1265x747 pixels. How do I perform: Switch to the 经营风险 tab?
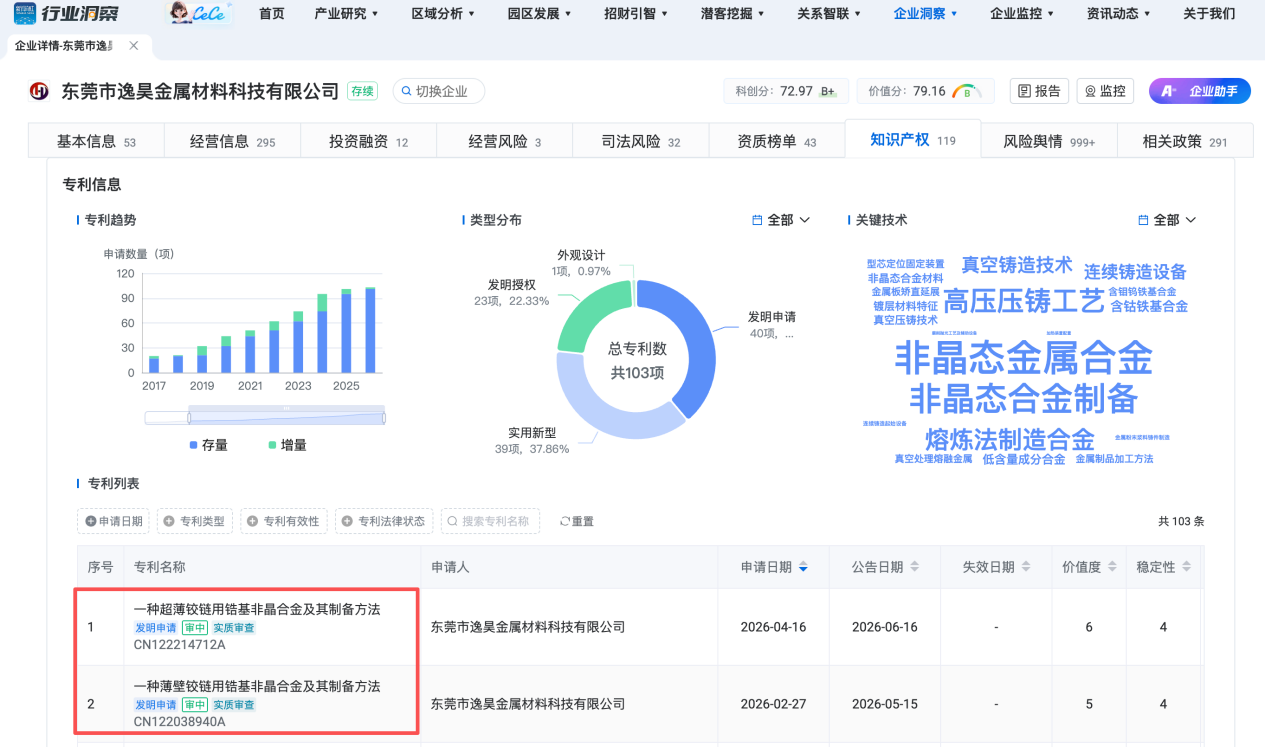pos(504,141)
